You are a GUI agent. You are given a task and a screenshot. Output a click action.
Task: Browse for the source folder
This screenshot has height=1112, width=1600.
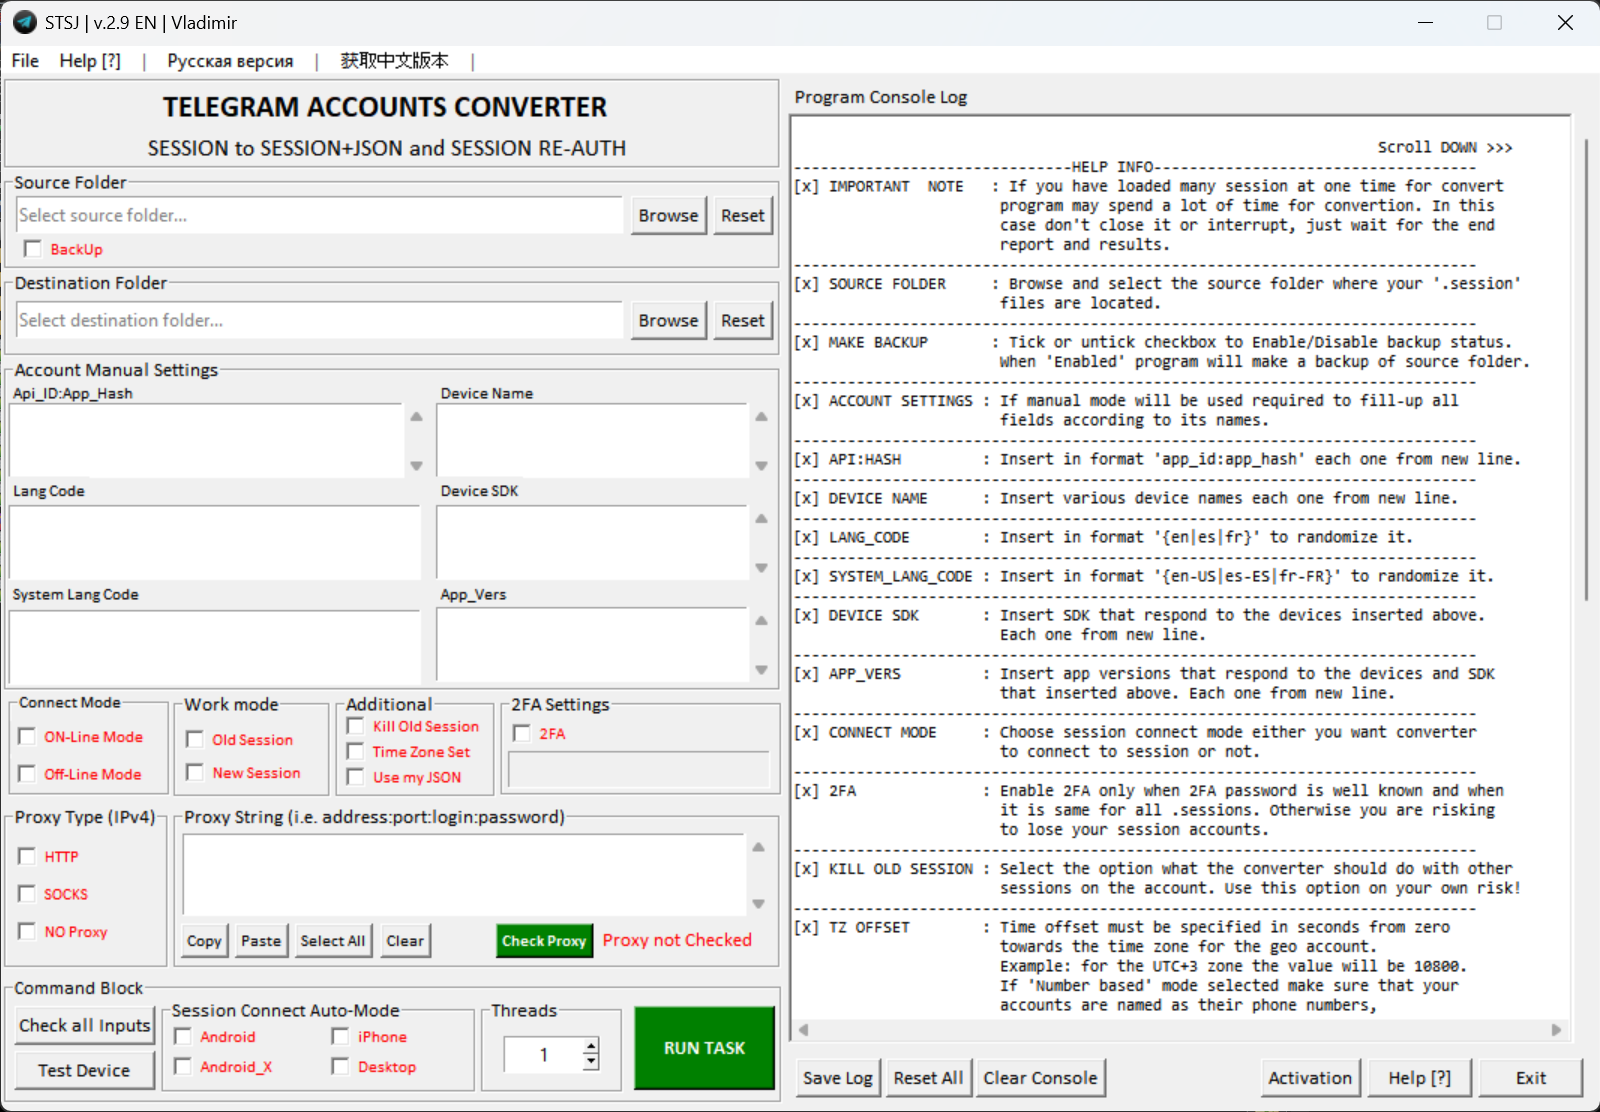coord(668,215)
